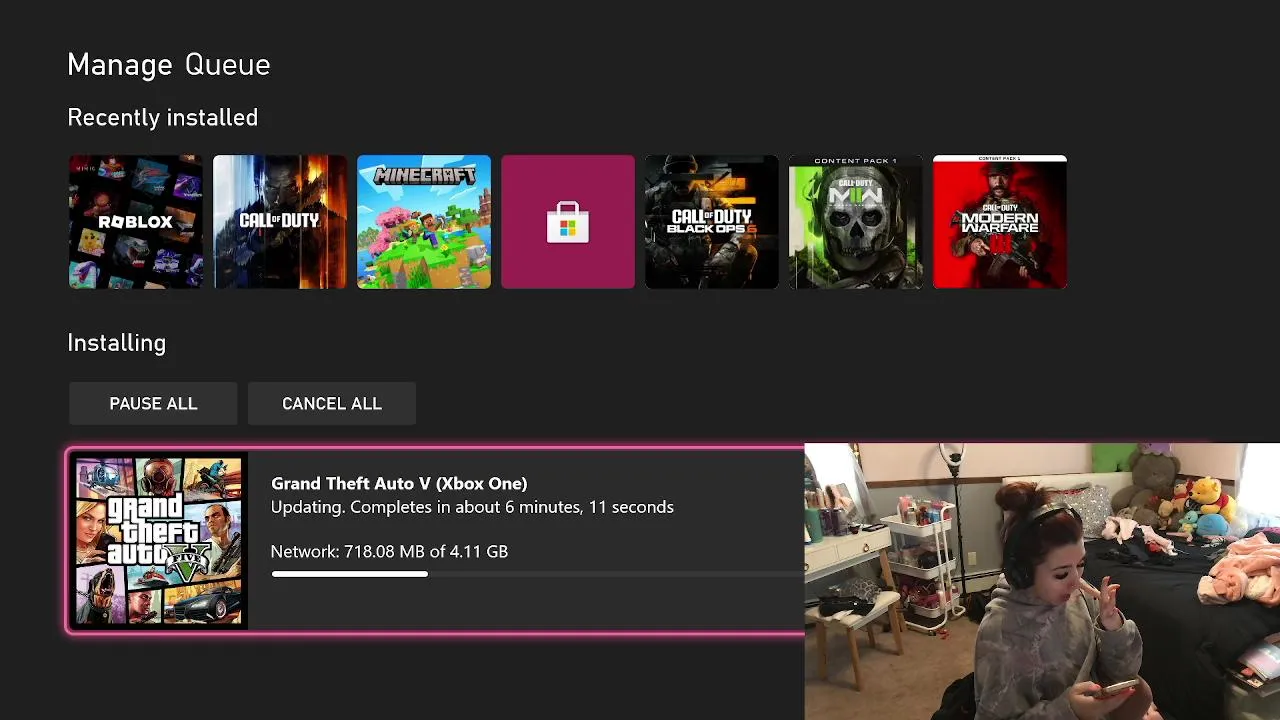Select the Call of Duty Black Ops 6 tile
Screen dimensions: 1280x720
[711, 222]
